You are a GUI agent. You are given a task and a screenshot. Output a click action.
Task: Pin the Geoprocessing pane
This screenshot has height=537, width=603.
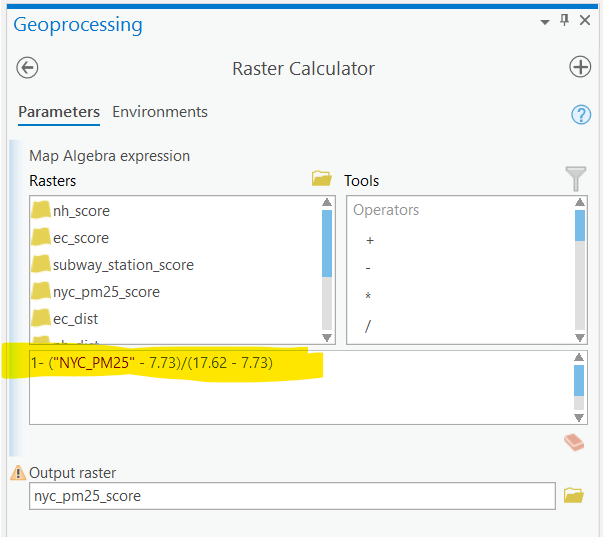click(564, 21)
